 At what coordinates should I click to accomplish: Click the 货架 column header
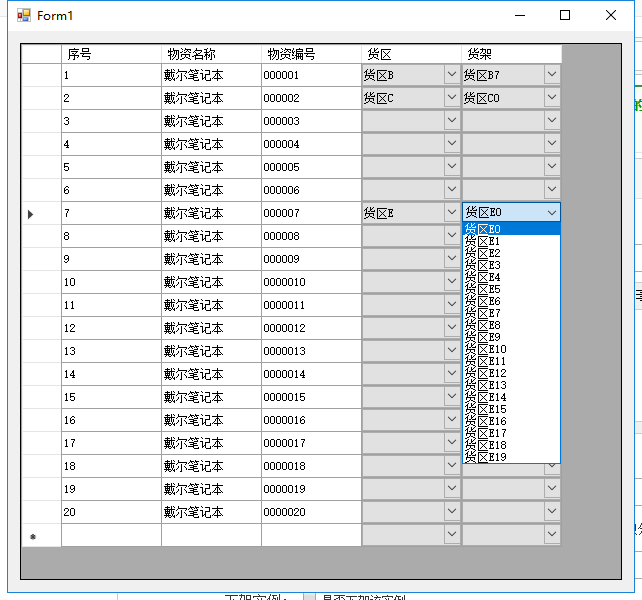[x=511, y=54]
